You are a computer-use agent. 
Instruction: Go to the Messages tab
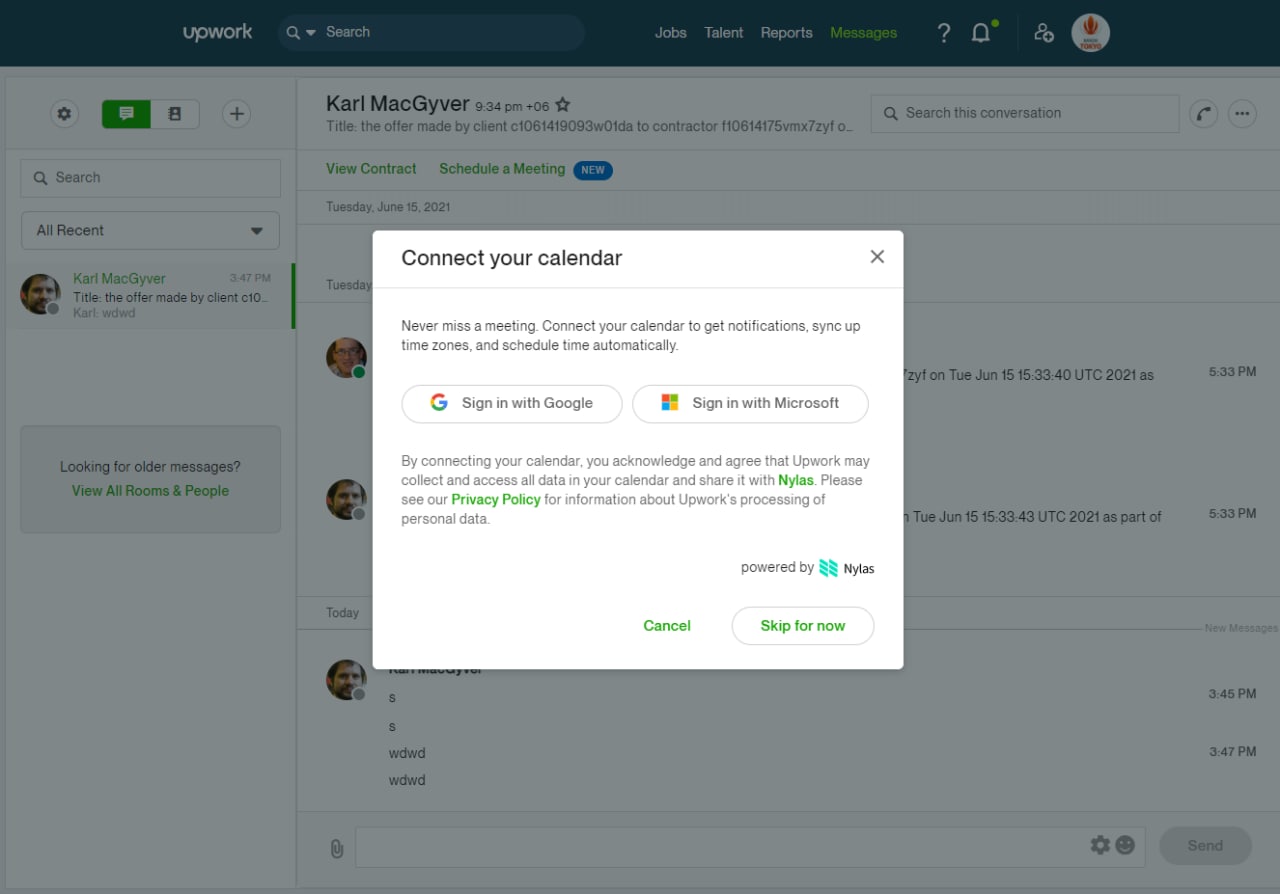863,33
